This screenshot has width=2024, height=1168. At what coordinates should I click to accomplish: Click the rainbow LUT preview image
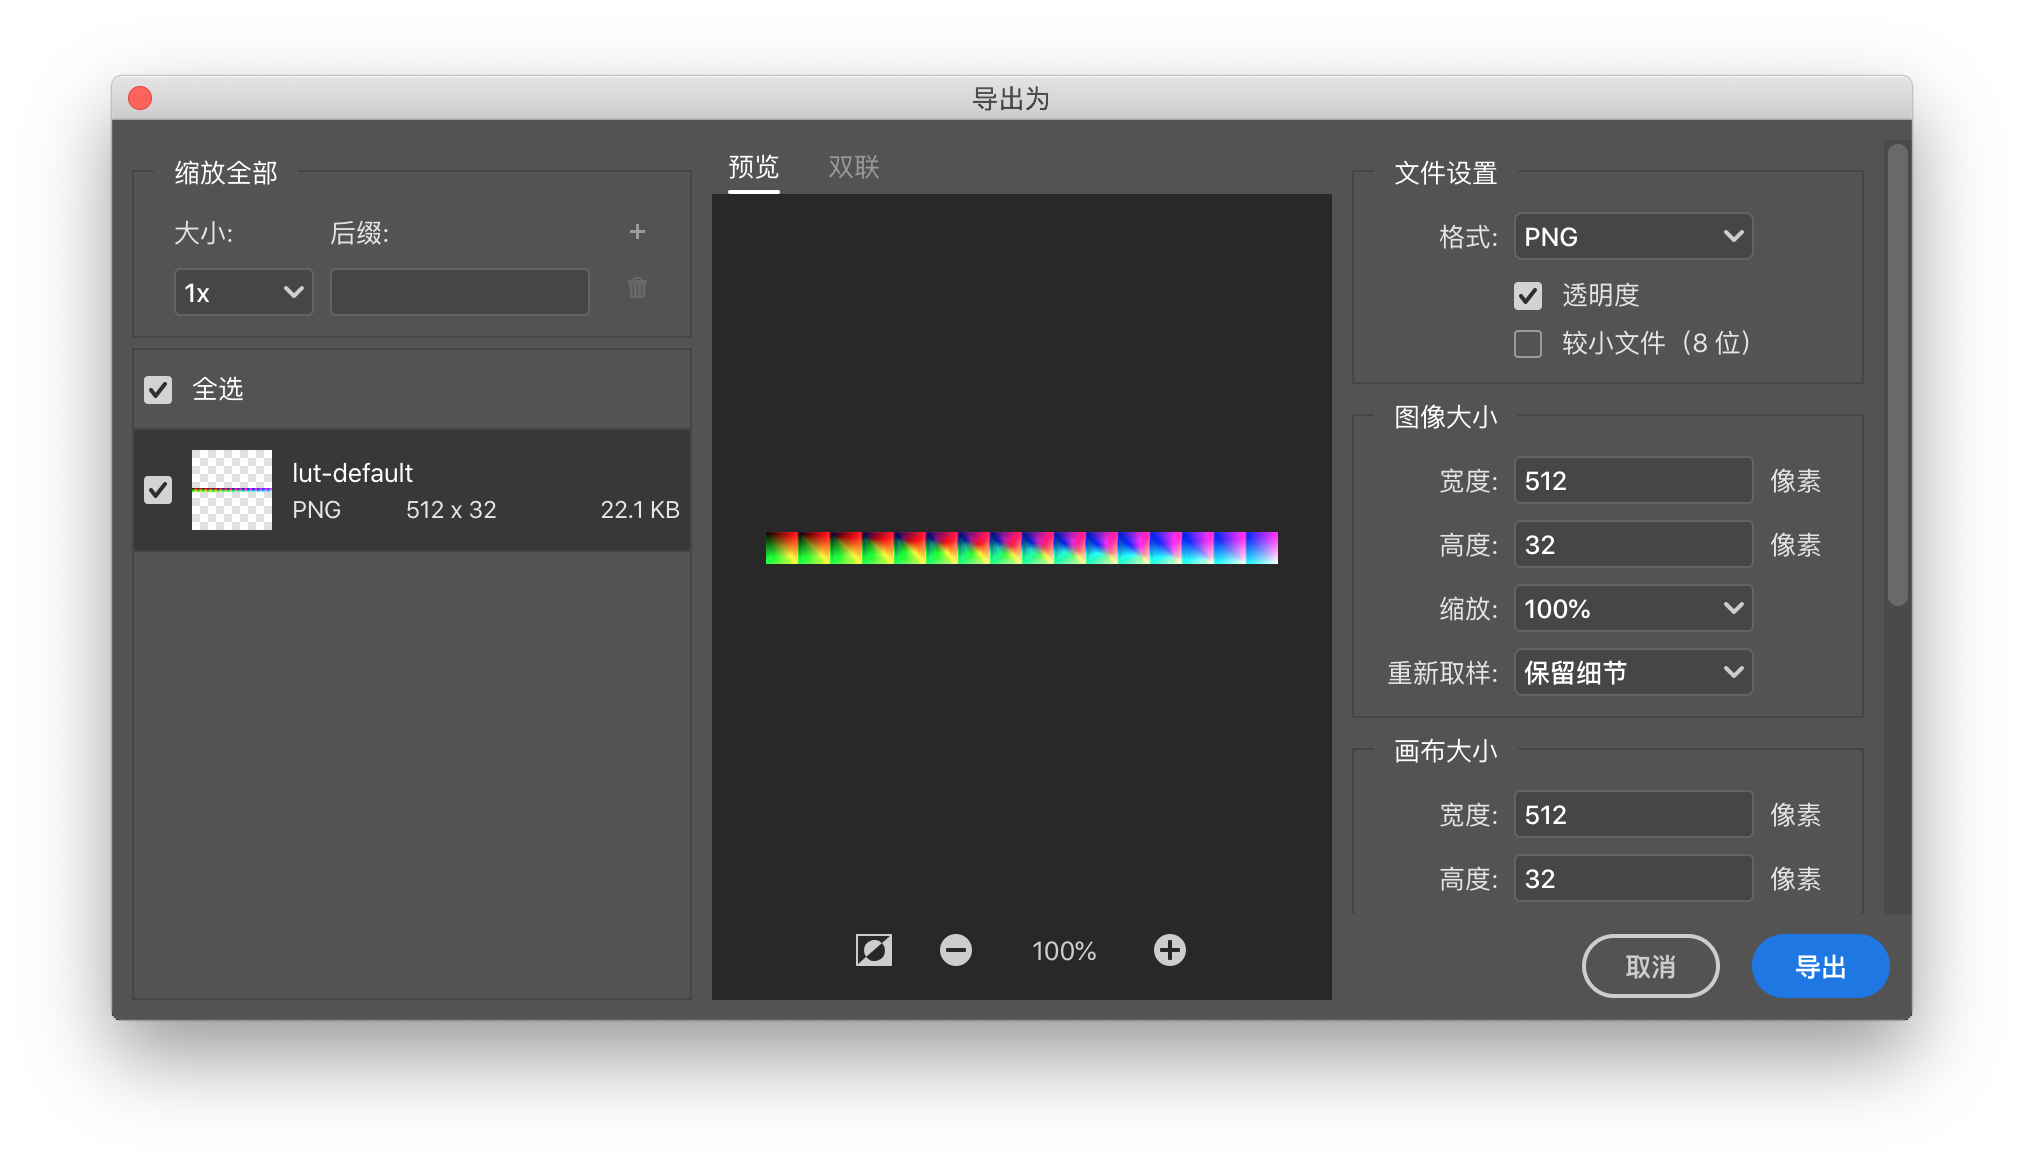coord(1022,548)
